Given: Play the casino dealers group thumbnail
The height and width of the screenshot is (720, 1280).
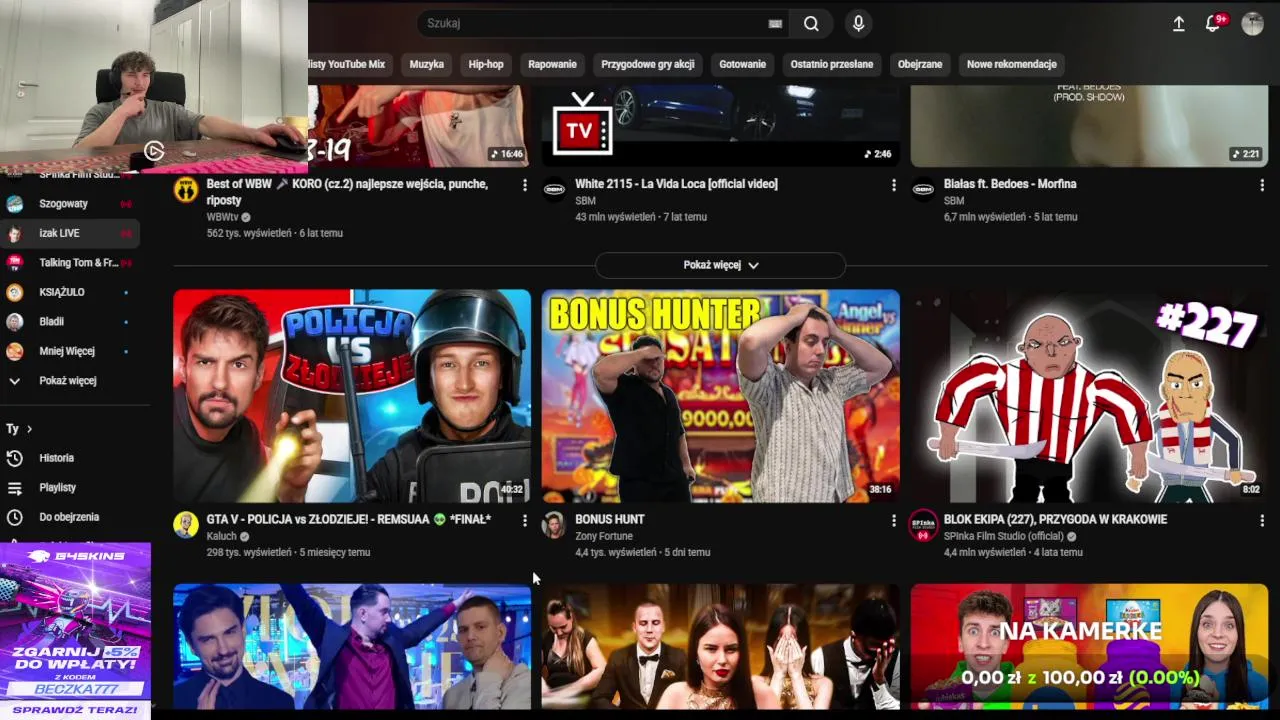Looking at the screenshot, I should click(720, 646).
